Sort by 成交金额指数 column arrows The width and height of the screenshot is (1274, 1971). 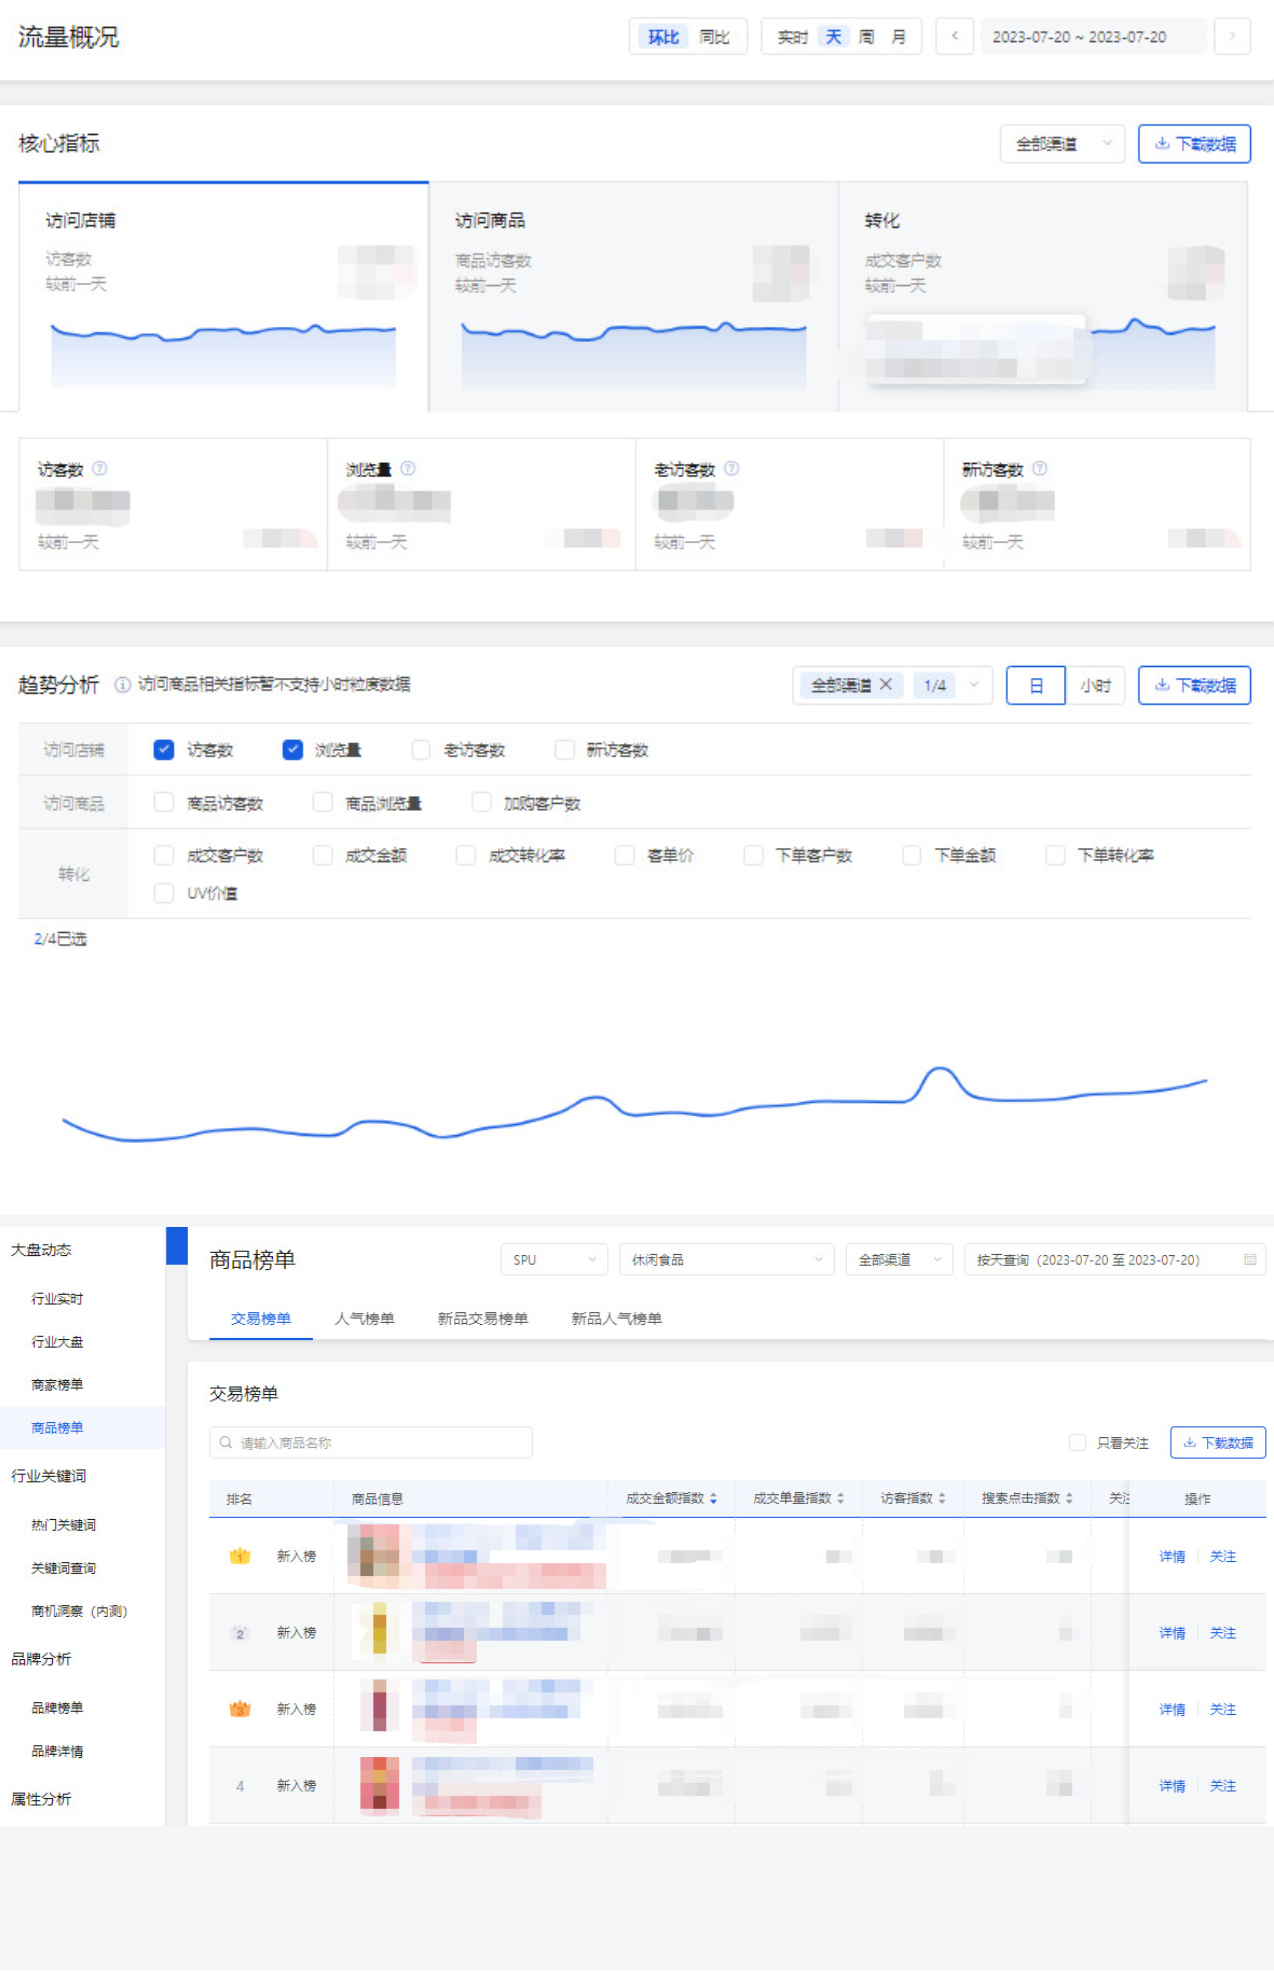[x=713, y=1498]
